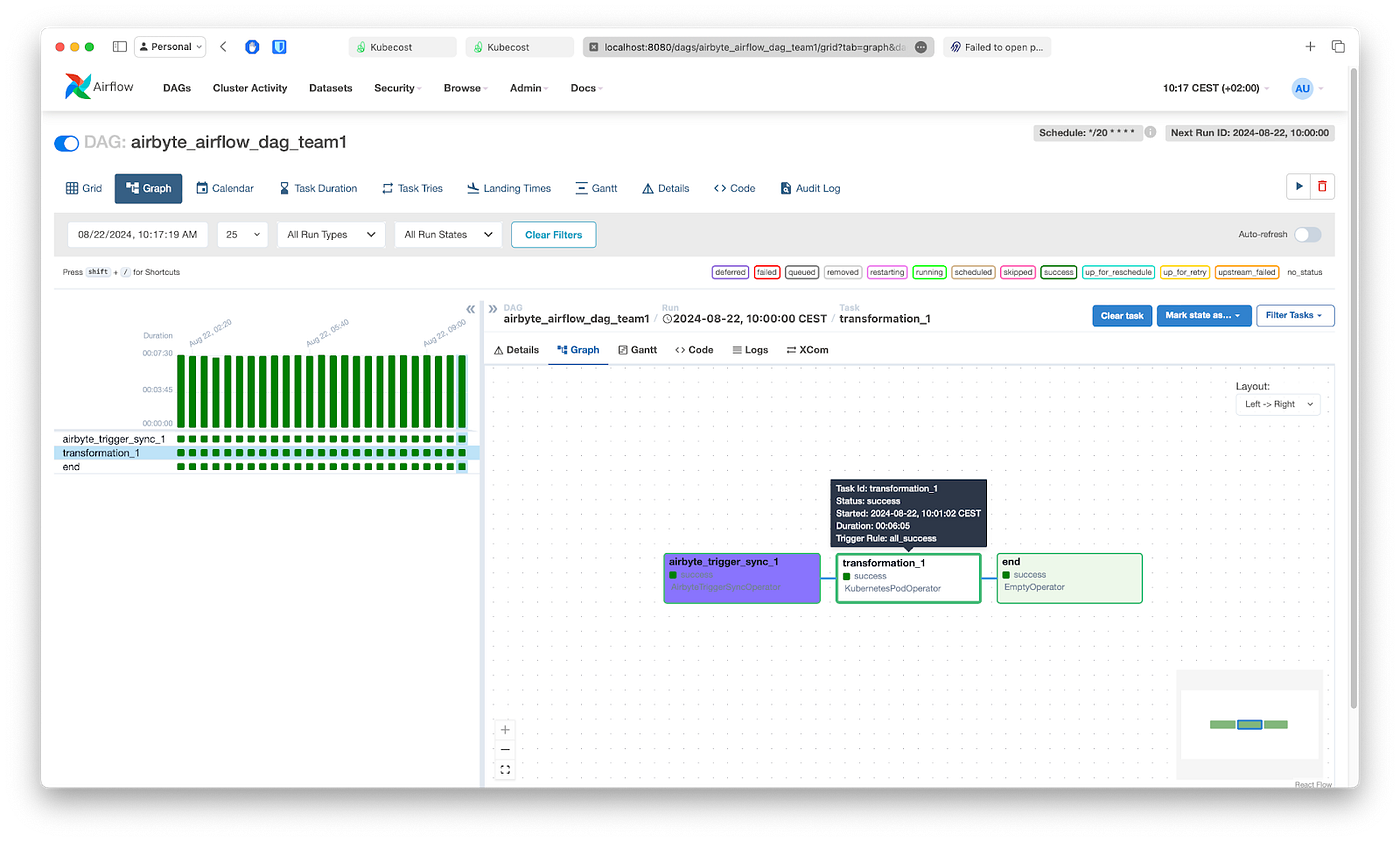The height and width of the screenshot is (842, 1400).
Task: Open the task Details tab
Action: 517,350
